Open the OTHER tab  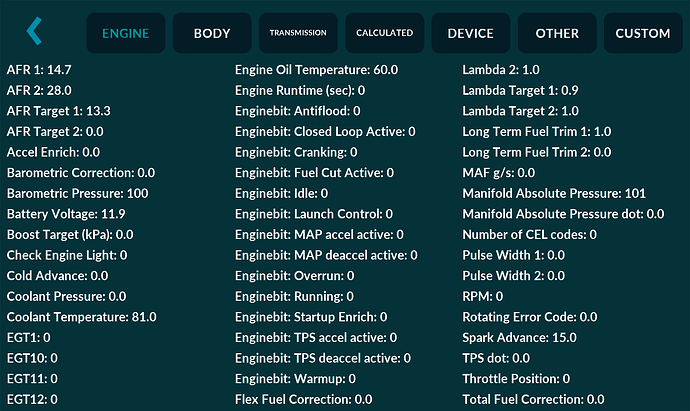pyautogui.click(x=557, y=33)
